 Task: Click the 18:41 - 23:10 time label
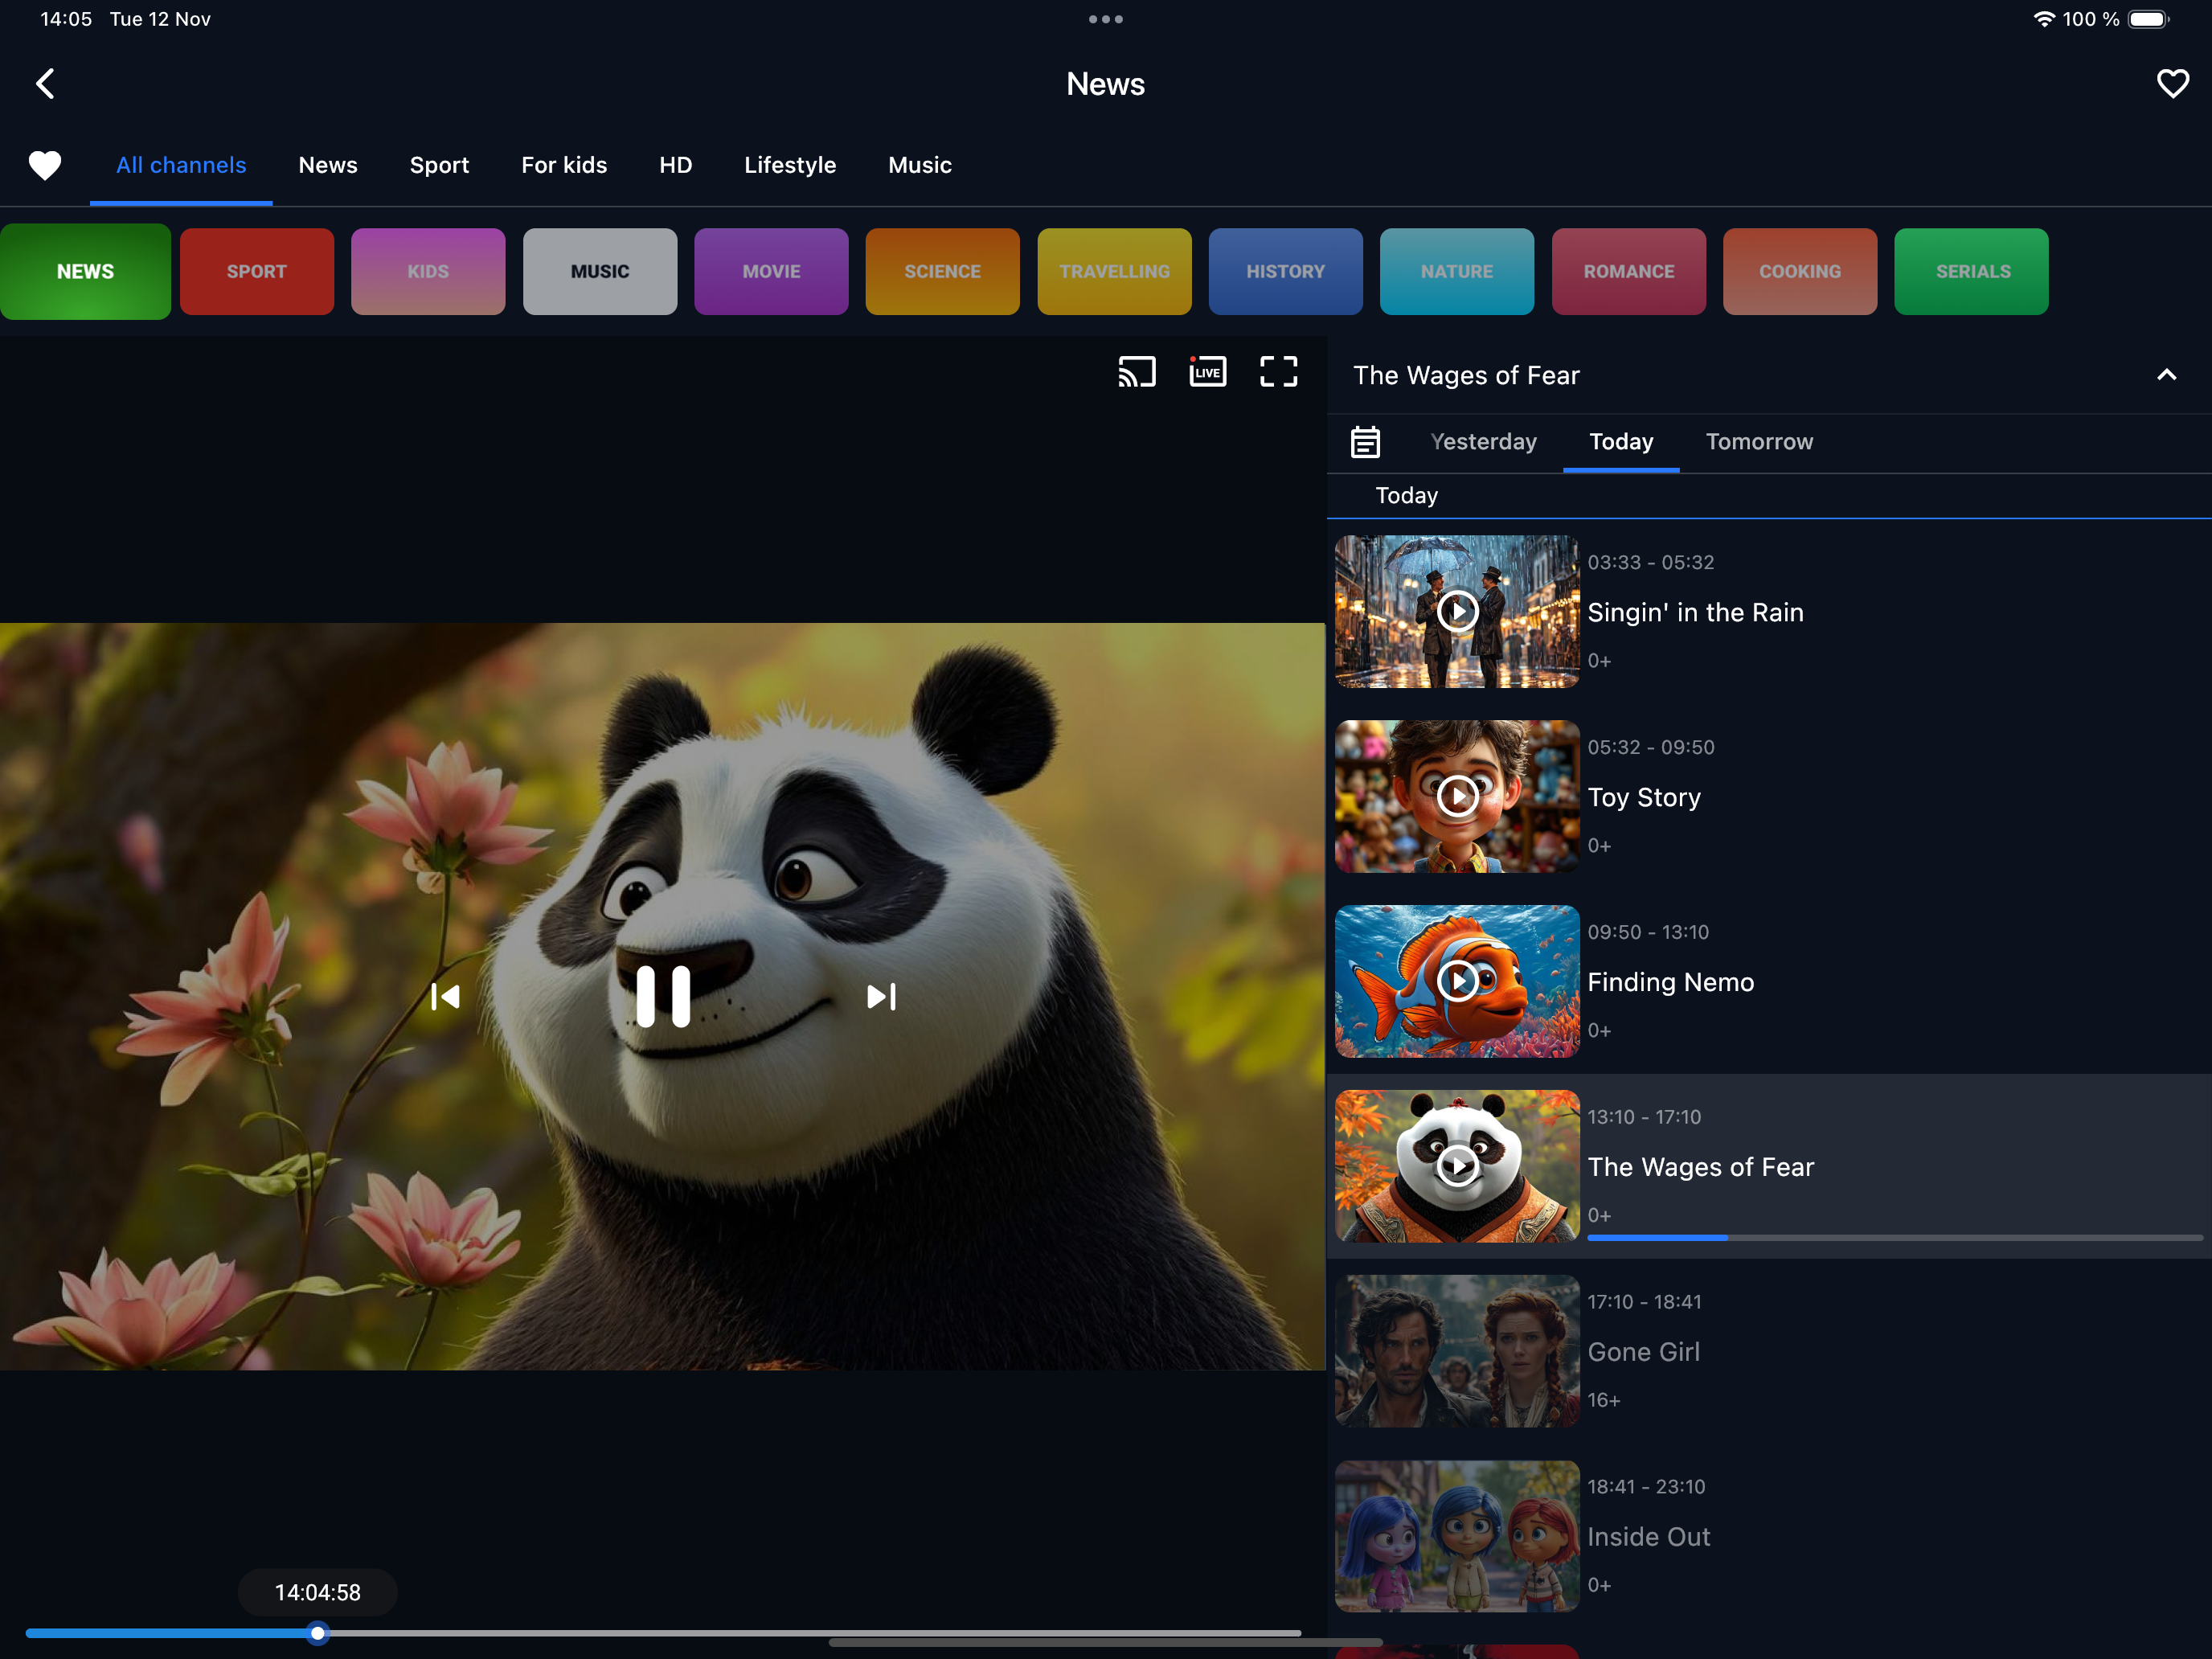[x=1646, y=1487]
